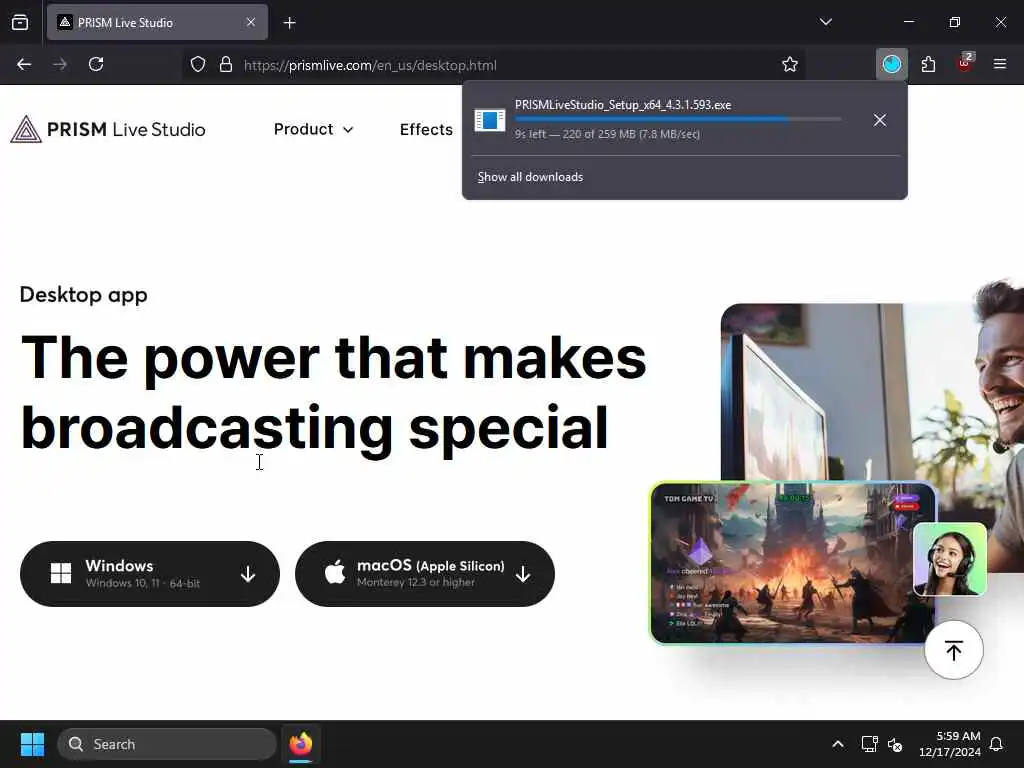Click the muted volume tray icon

tap(895, 744)
